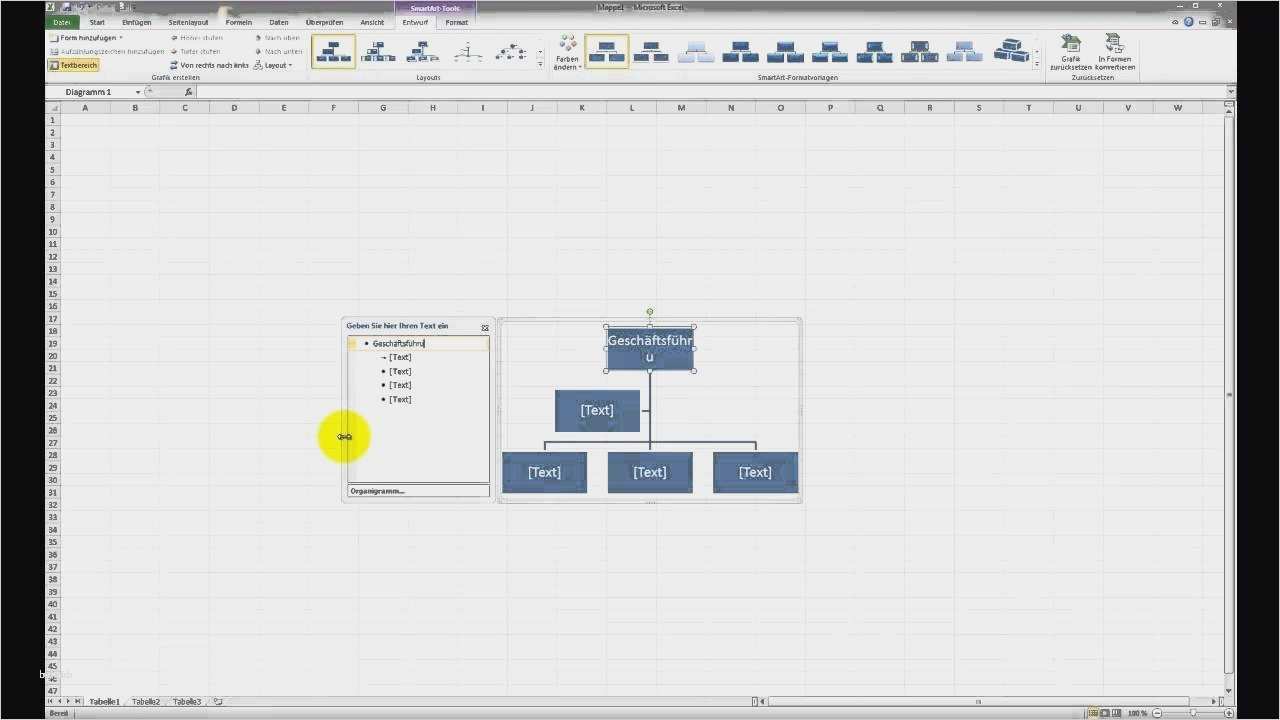Select the sixth SmartArt style thumbnail

(x=829, y=52)
